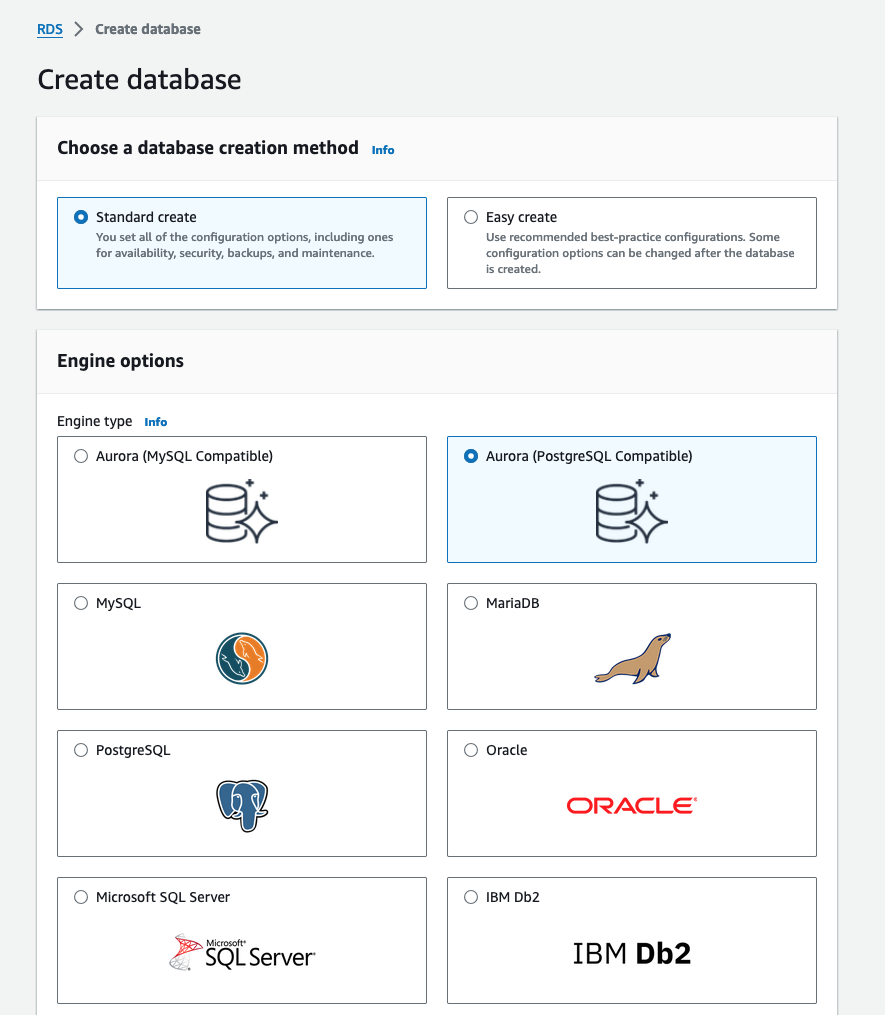The image size is (885, 1015).
Task: Click the breadcrumb chevron after RDS
Action: click(x=79, y=29)
